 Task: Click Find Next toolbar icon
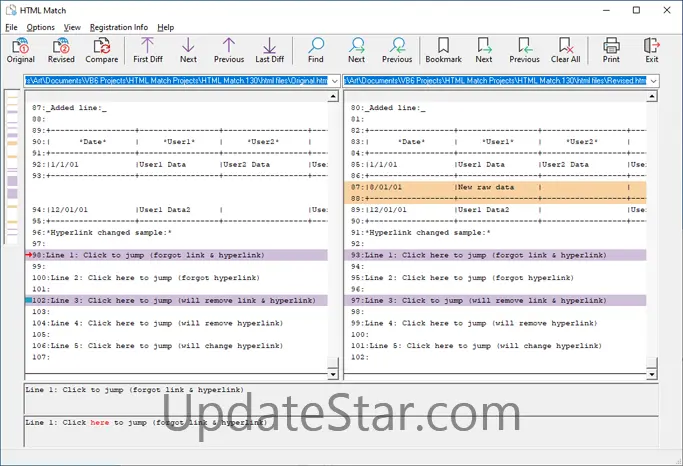click(x=356, y=51)
